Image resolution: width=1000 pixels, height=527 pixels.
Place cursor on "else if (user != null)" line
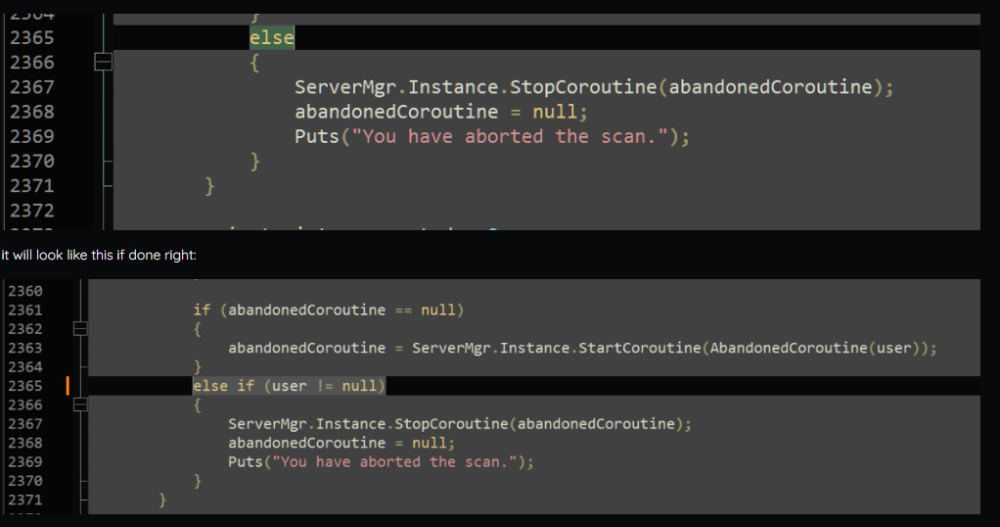(289, 386)
